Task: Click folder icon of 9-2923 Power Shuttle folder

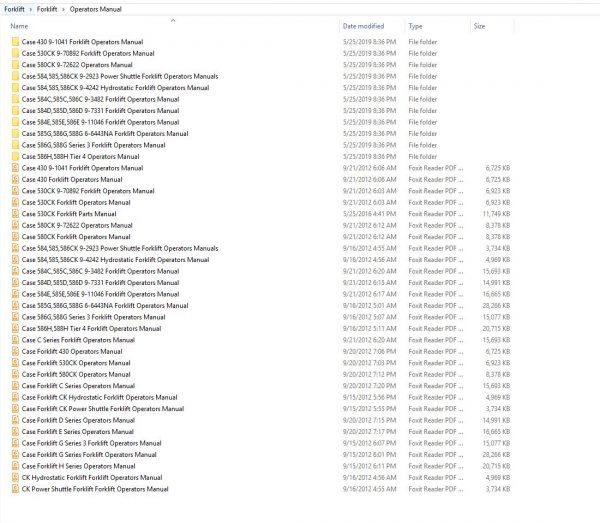Action: pyautogui.click(x=15, y=76)
